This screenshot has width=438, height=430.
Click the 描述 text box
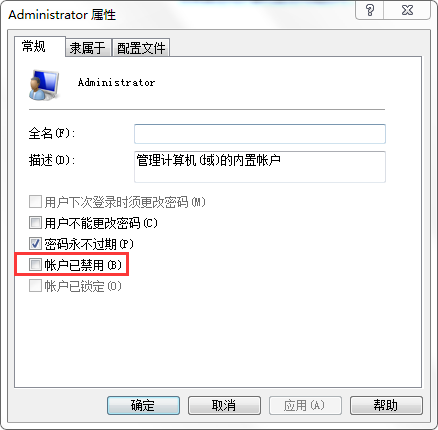click(x=260, y=167)
